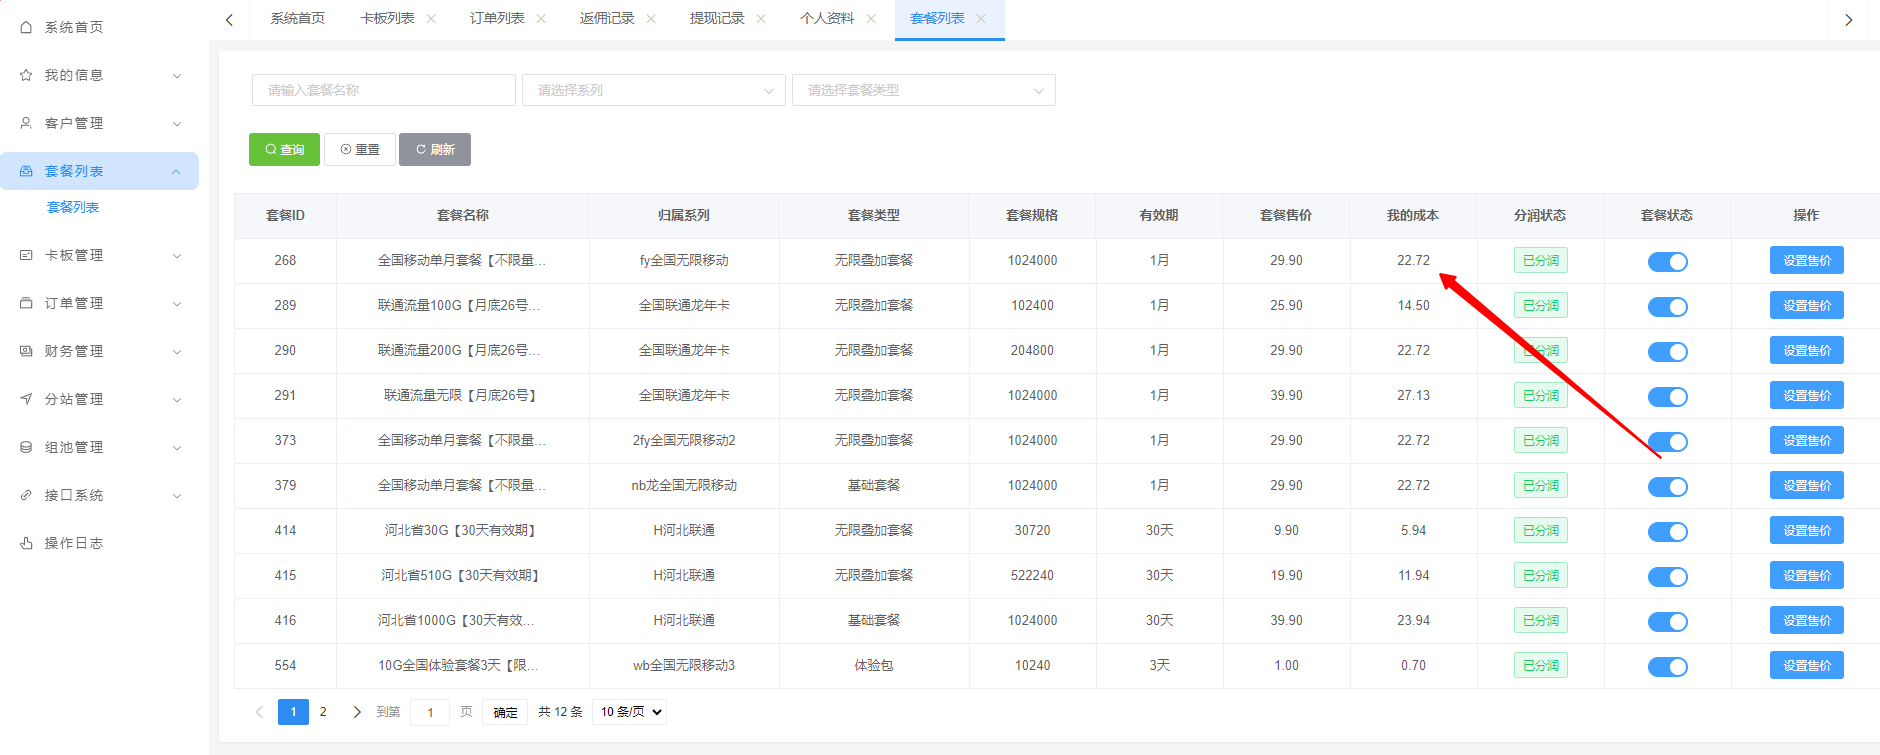Close the 套餐列表 tab
The height and width of the screenshot is (755, 1880).
coord(981,19)
